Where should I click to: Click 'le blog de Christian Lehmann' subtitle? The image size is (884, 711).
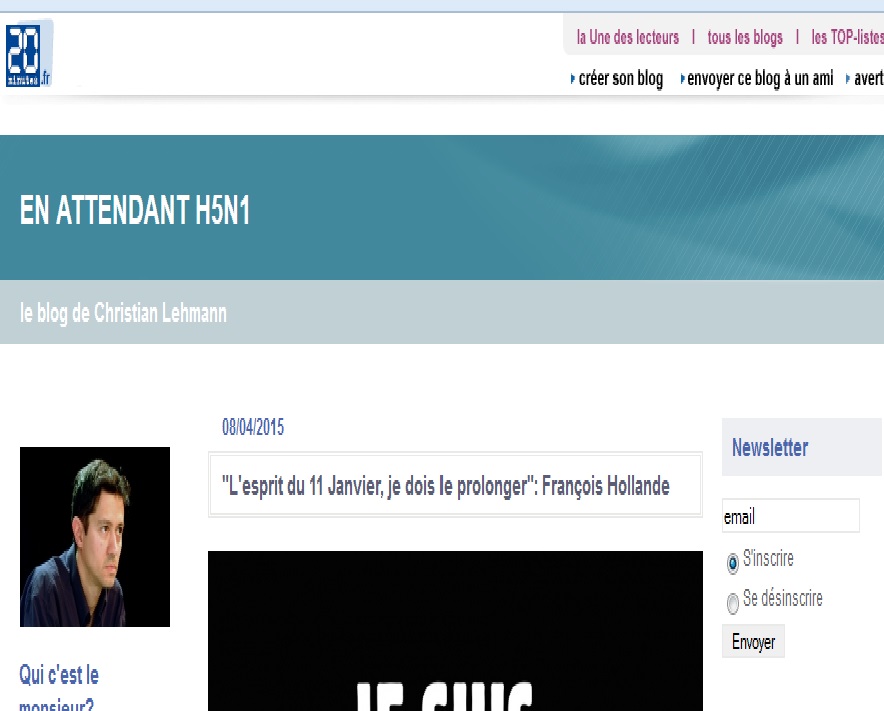123,313
